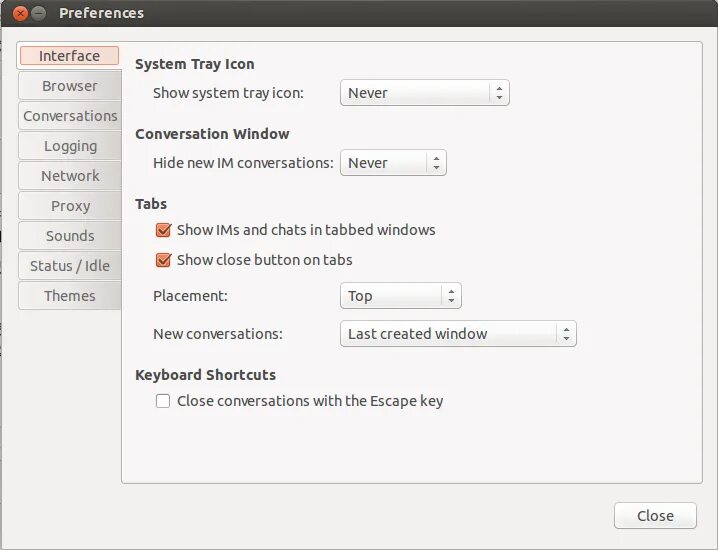Open the Themes tab

point(70,296)
